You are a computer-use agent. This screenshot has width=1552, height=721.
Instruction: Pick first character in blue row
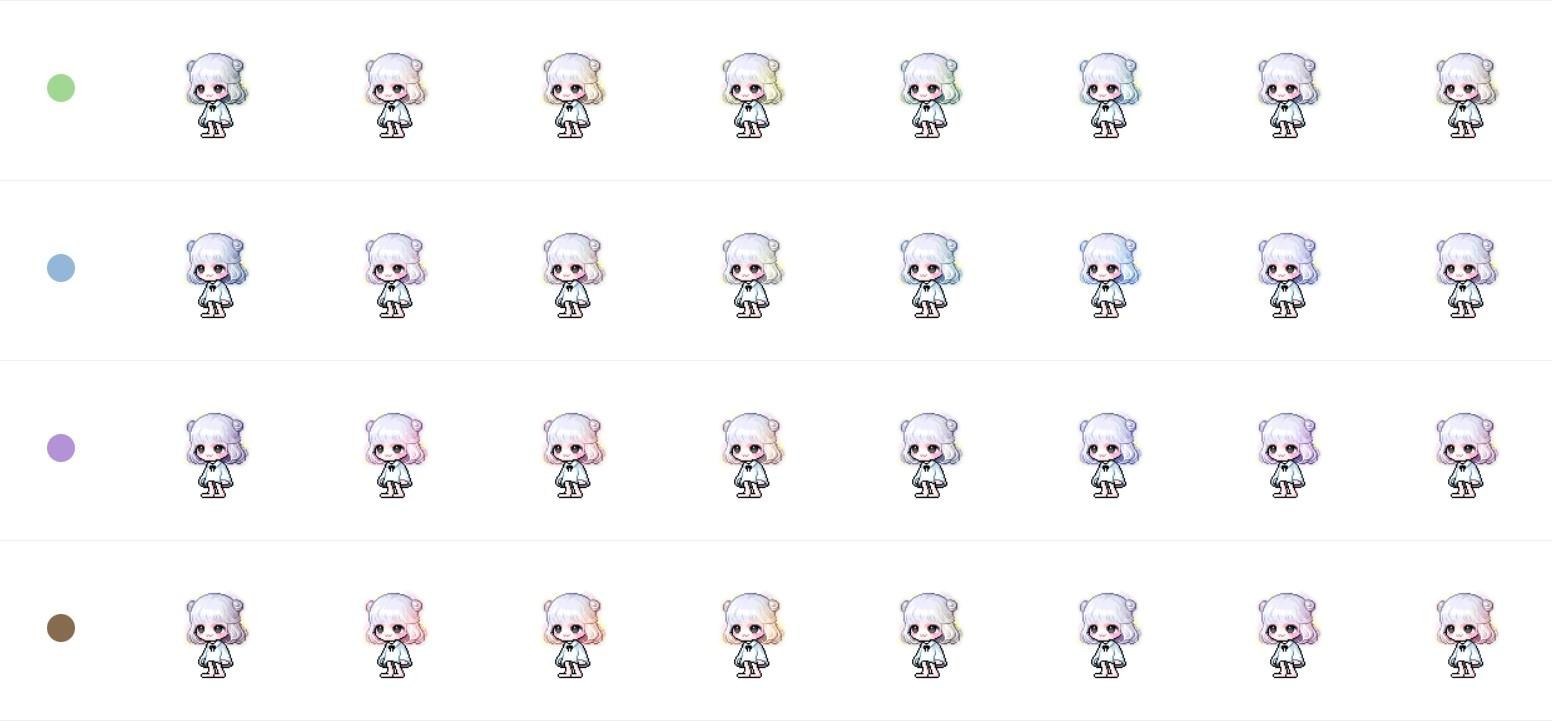coord(216,275)
